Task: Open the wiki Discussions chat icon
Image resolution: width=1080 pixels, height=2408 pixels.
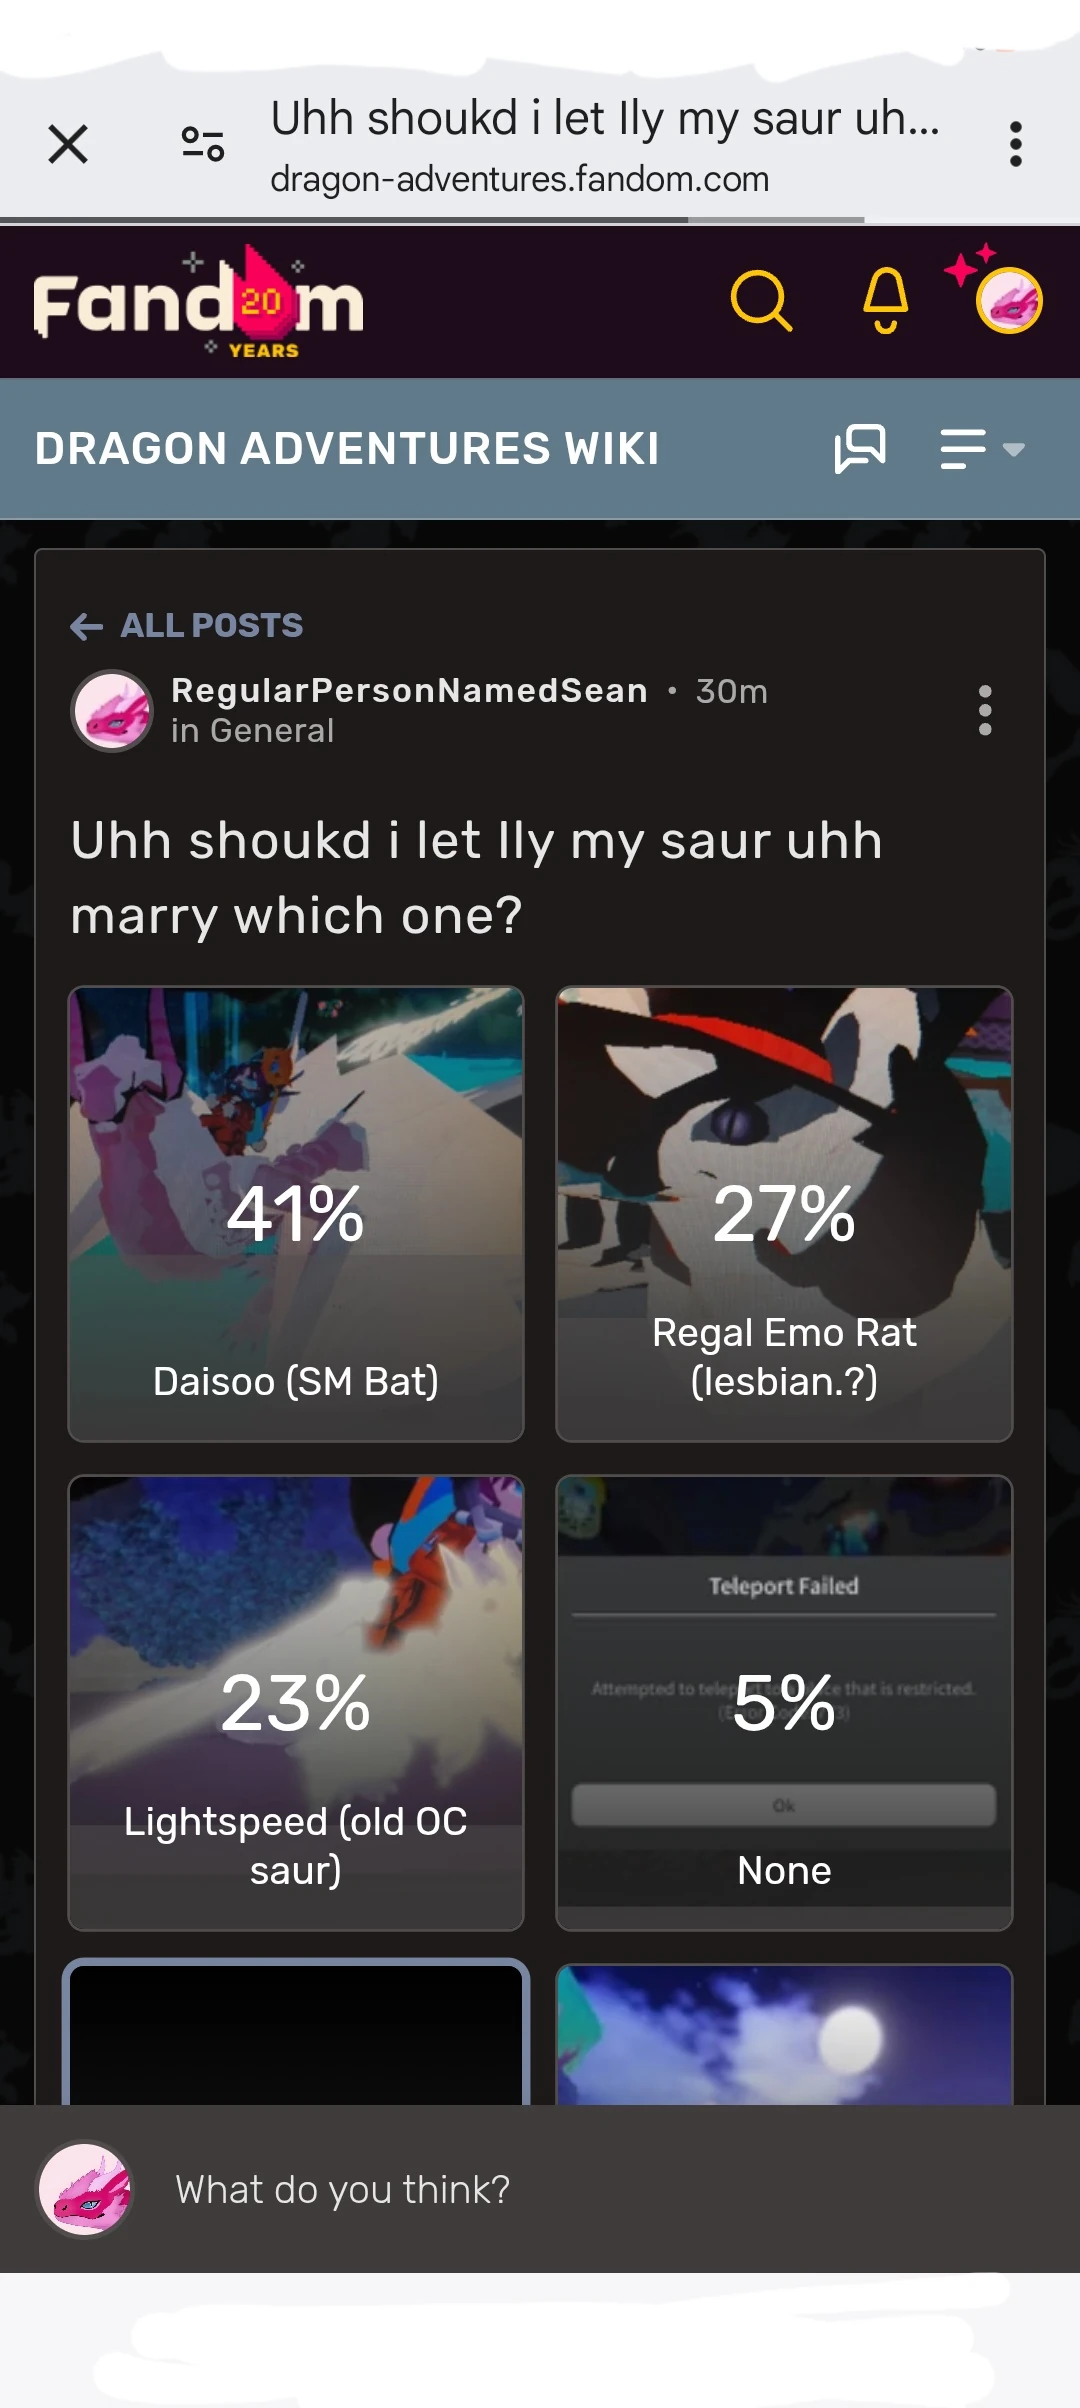Action: tap(860, 448)
